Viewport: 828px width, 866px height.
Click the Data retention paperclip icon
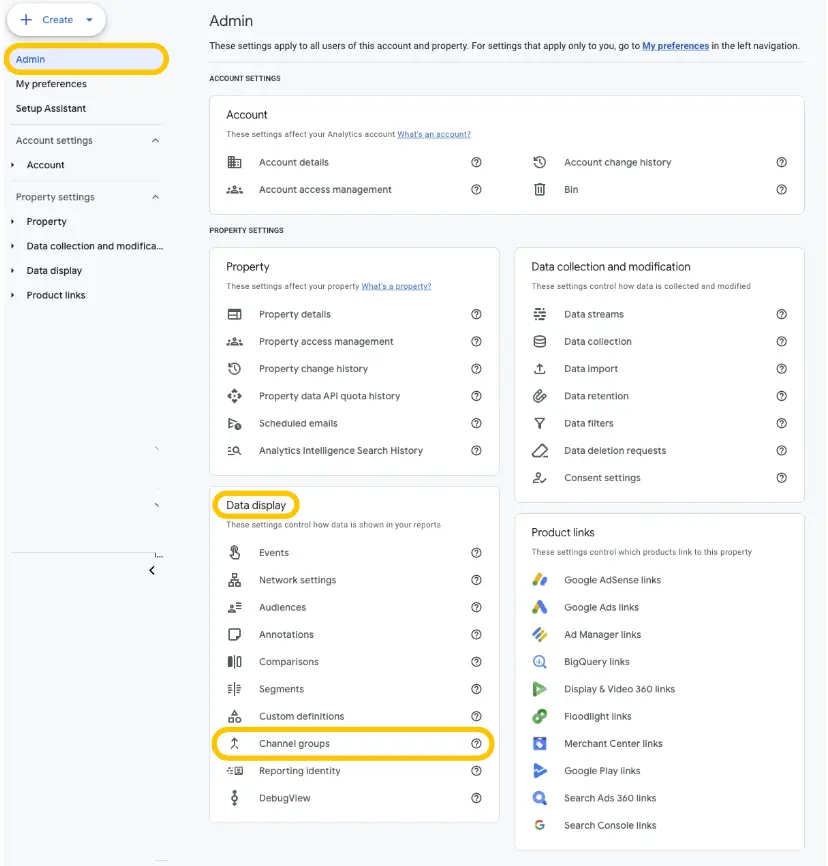click(539, 396)
